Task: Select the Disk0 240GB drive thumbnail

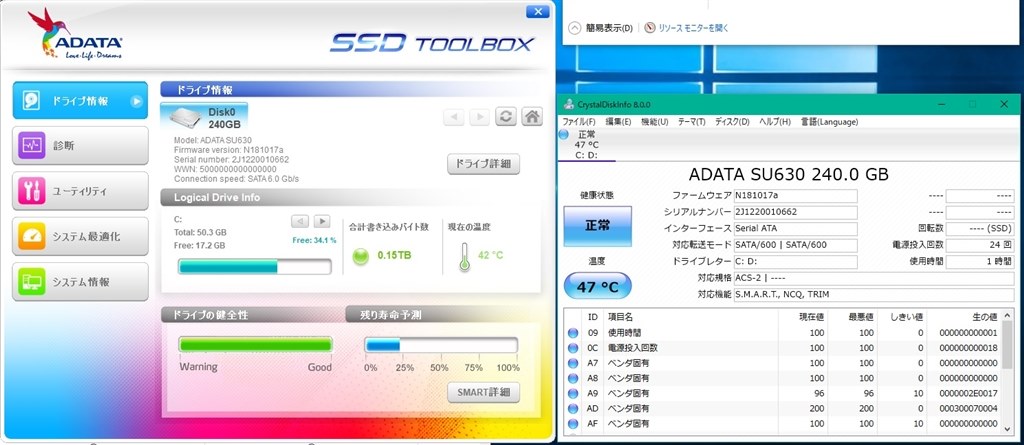Action: click(204, 117)
